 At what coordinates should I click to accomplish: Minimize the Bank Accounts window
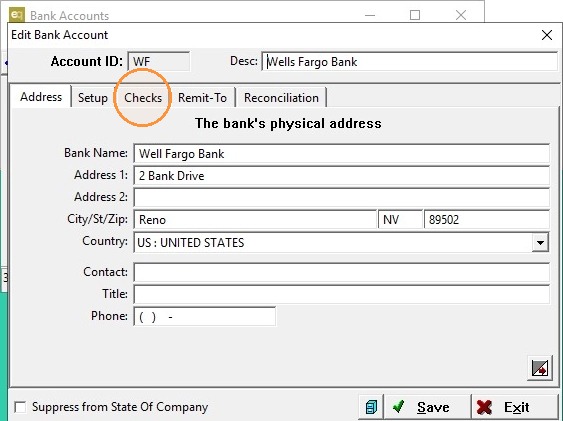pyautogui.click(x=370, y=15)
